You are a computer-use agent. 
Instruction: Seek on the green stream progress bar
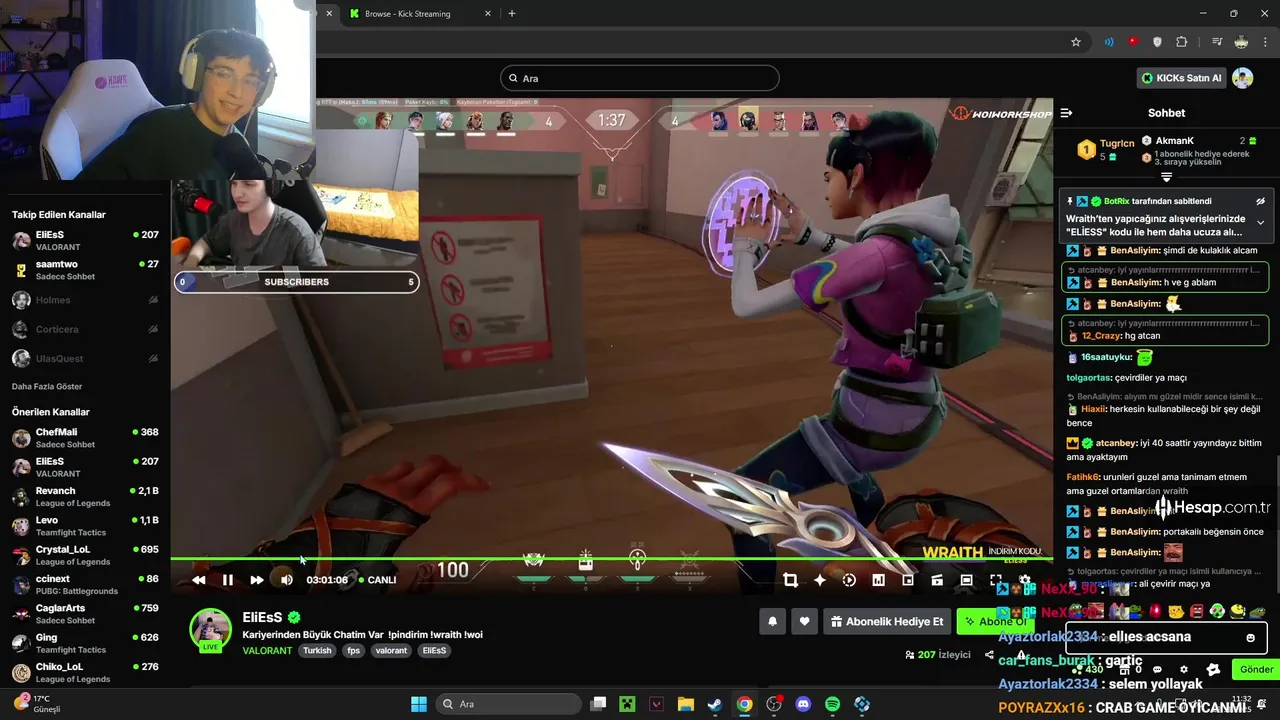611,559
